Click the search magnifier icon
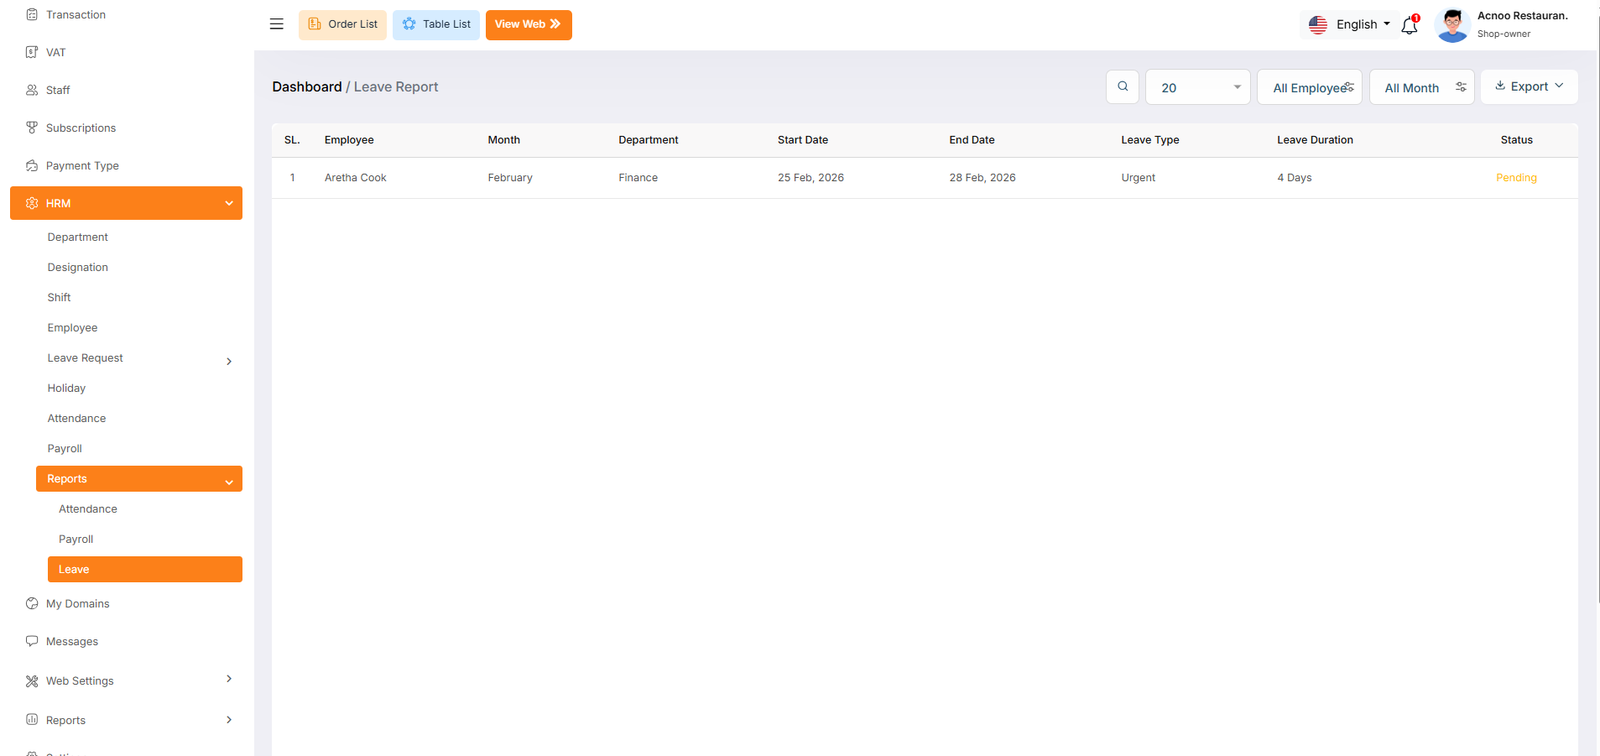Image resolution: width=1600 pixels, height=756 pixels. [1123, 87]
